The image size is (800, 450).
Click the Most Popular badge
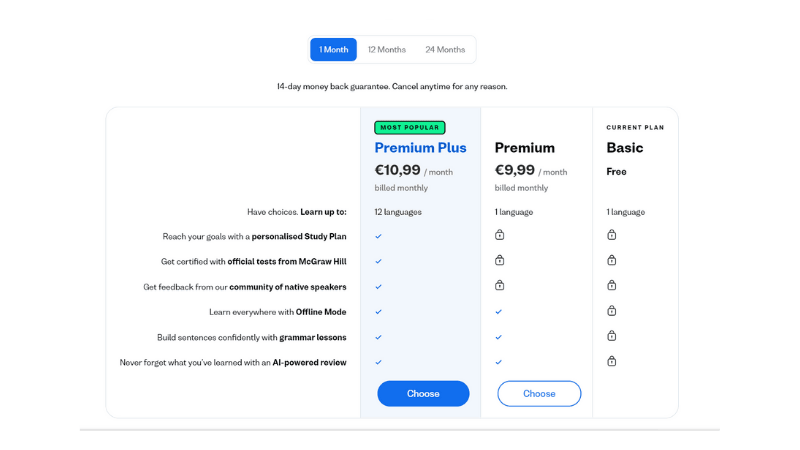pyautogui.click(x=410, y=128)
